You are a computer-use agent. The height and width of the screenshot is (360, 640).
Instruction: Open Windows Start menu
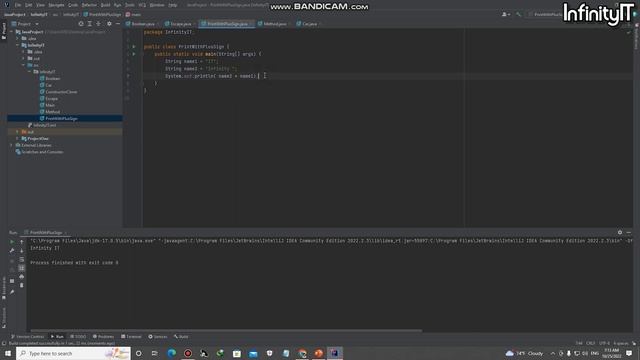8,353
